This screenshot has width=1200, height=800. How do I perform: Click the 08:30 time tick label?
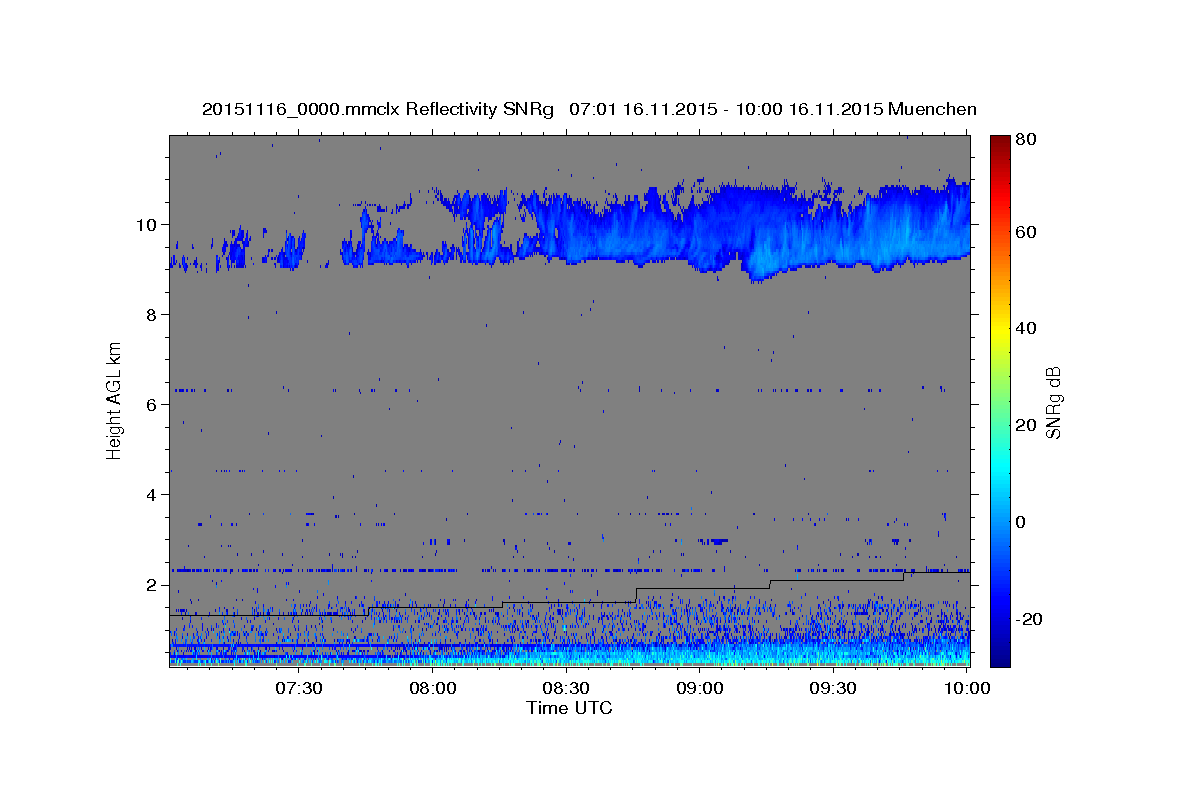coord(566,688)
